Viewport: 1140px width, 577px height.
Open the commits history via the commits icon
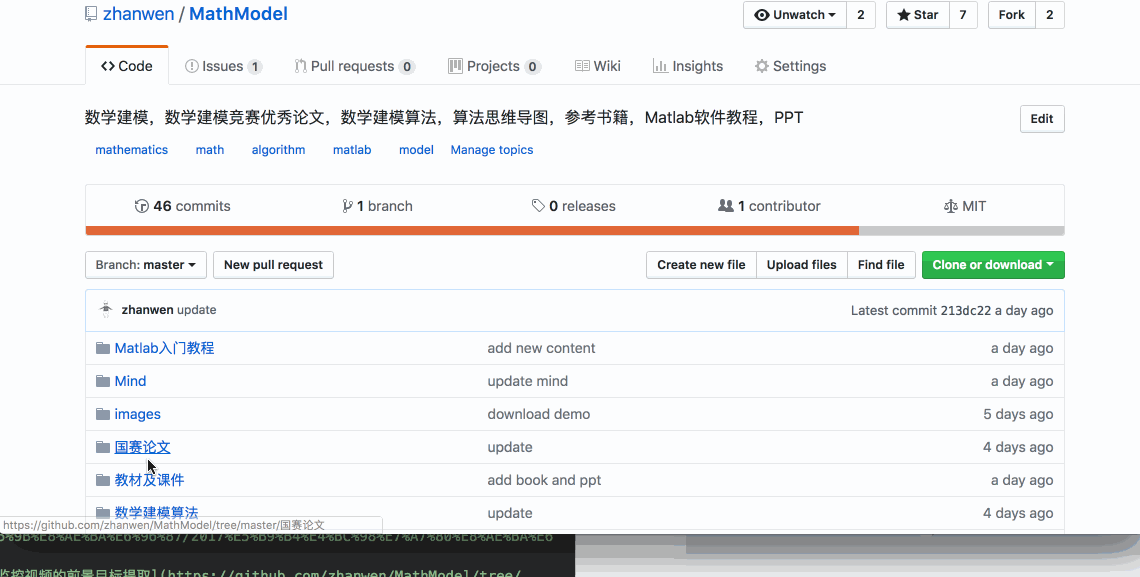142,206
